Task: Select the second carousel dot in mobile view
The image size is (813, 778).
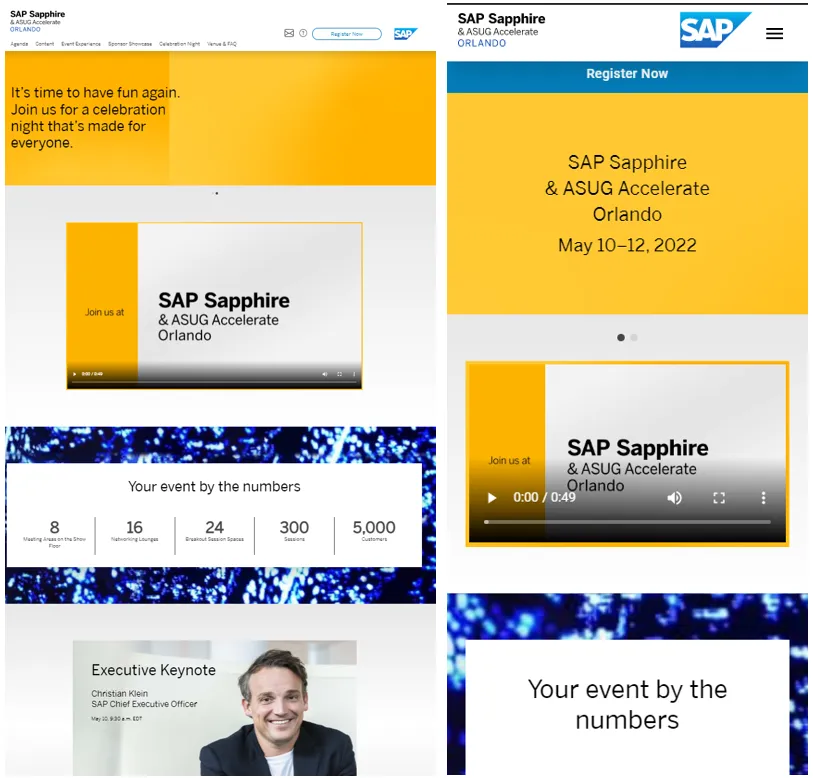Action: (634, 338)
